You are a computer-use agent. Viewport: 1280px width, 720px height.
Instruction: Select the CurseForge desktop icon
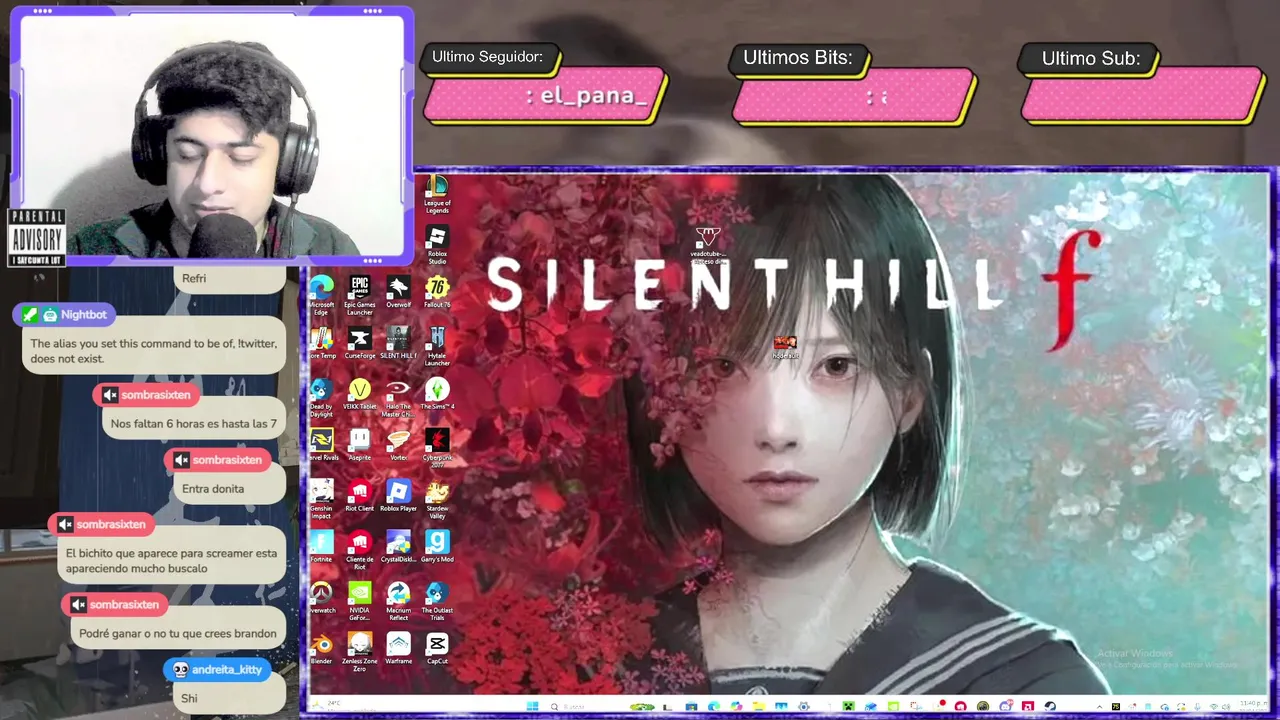point(359,343)
